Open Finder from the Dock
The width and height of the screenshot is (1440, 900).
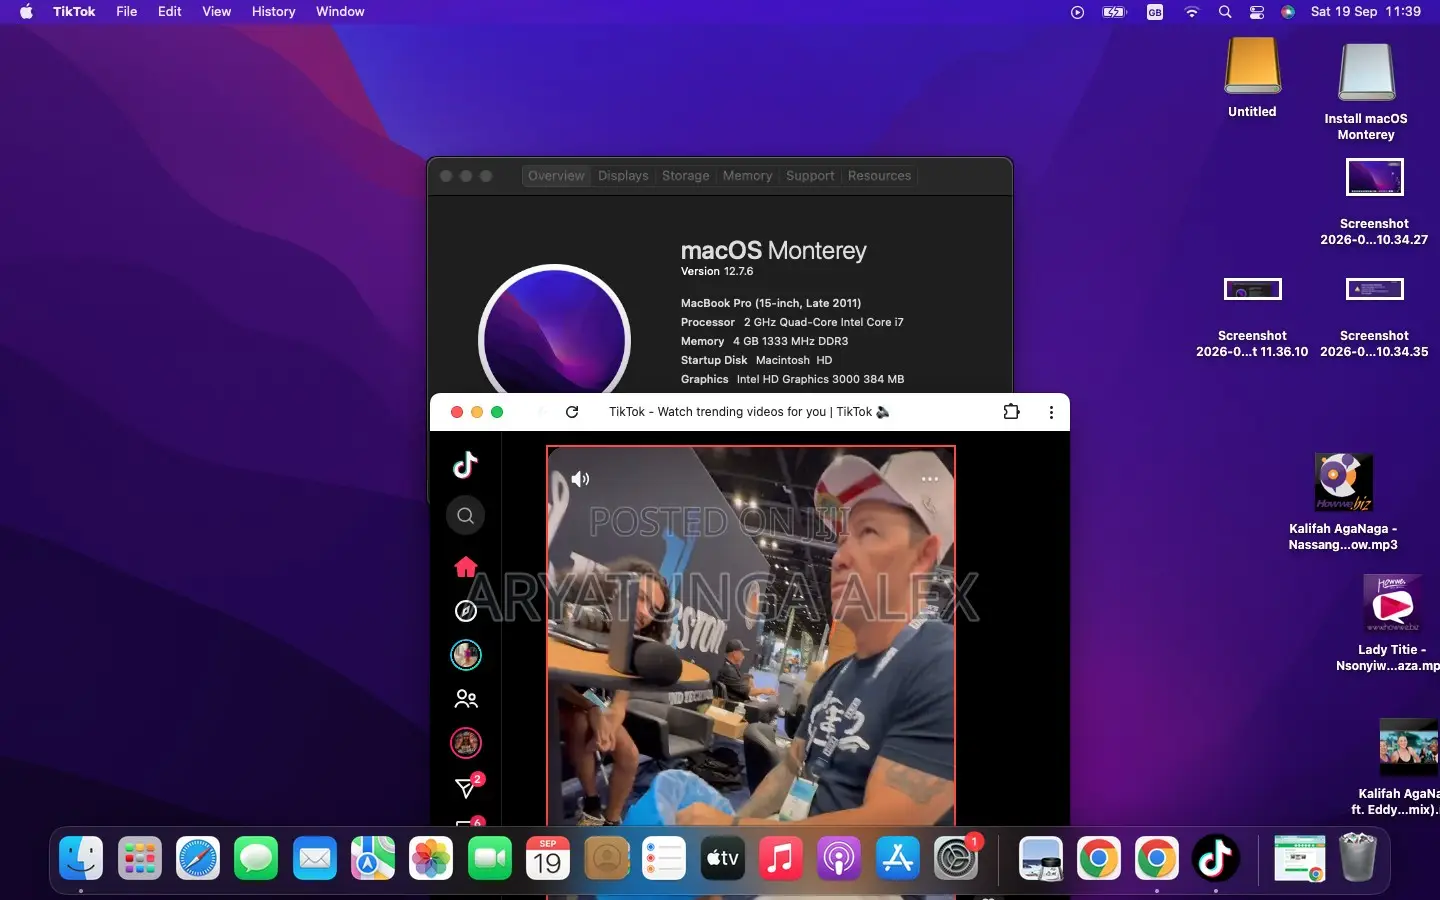click(81, 858)
